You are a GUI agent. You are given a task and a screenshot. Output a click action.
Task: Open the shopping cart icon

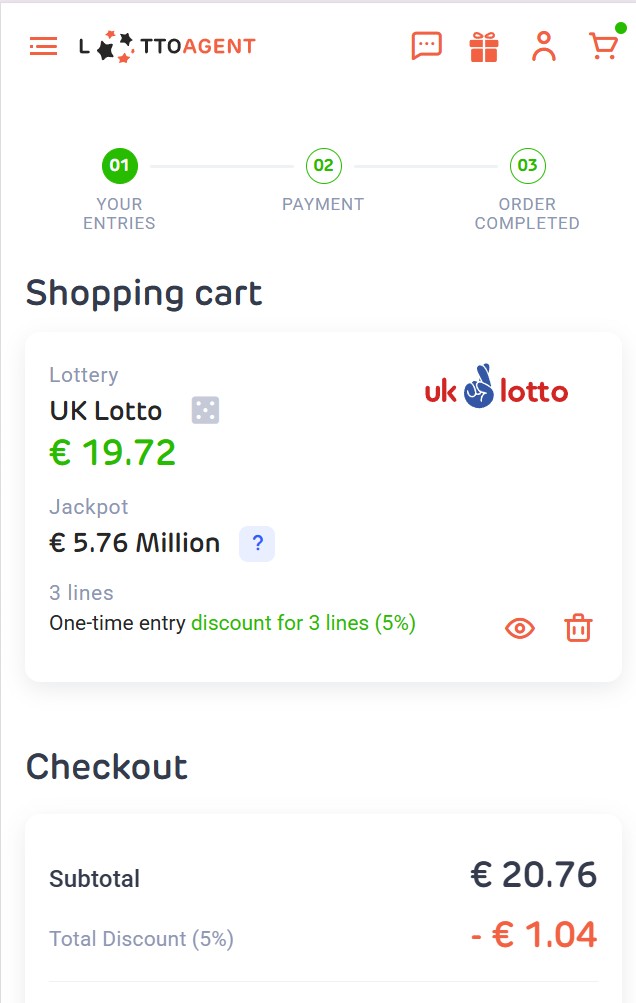(x=603, y=46)
